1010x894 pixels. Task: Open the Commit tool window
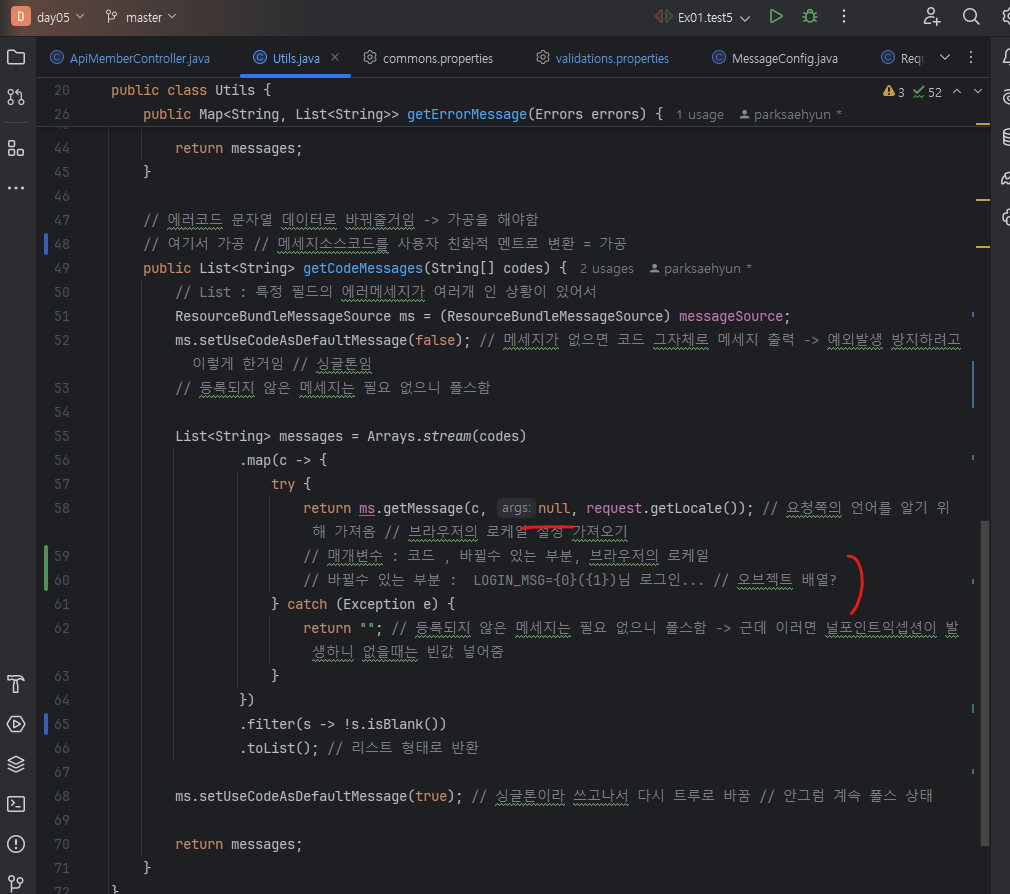[16, 97]
